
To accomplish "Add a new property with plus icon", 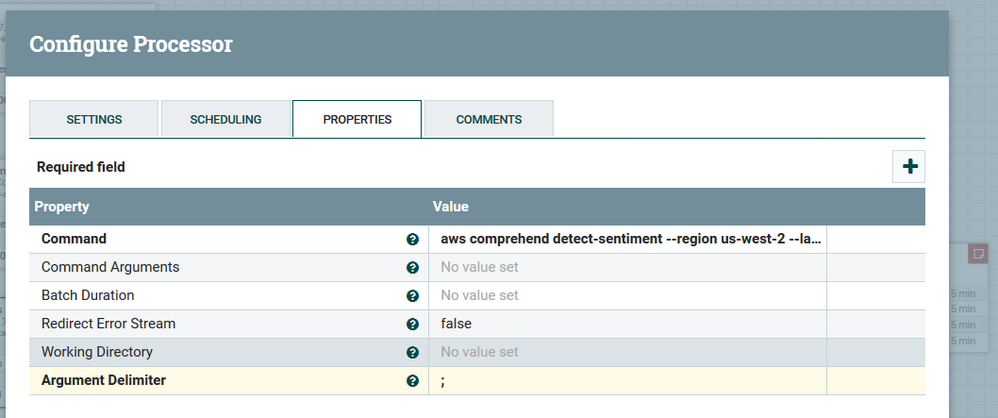I will tap(909, 167).
